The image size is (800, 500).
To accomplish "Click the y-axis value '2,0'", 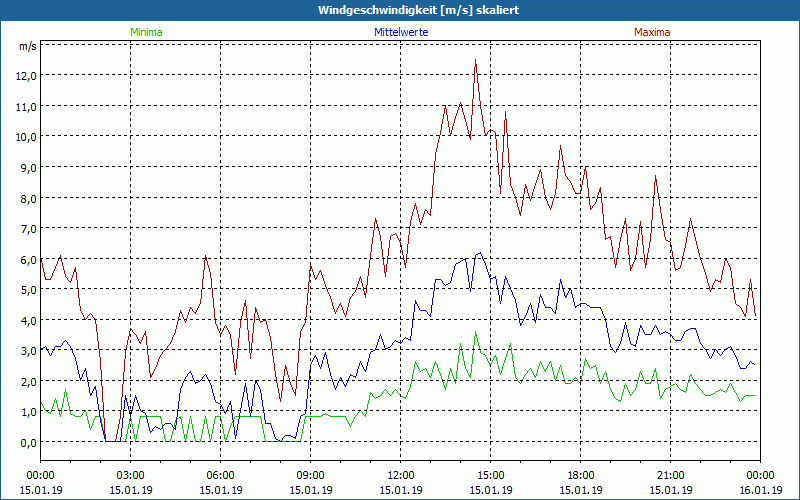I will pyautogui.click(x=29, y=382).
